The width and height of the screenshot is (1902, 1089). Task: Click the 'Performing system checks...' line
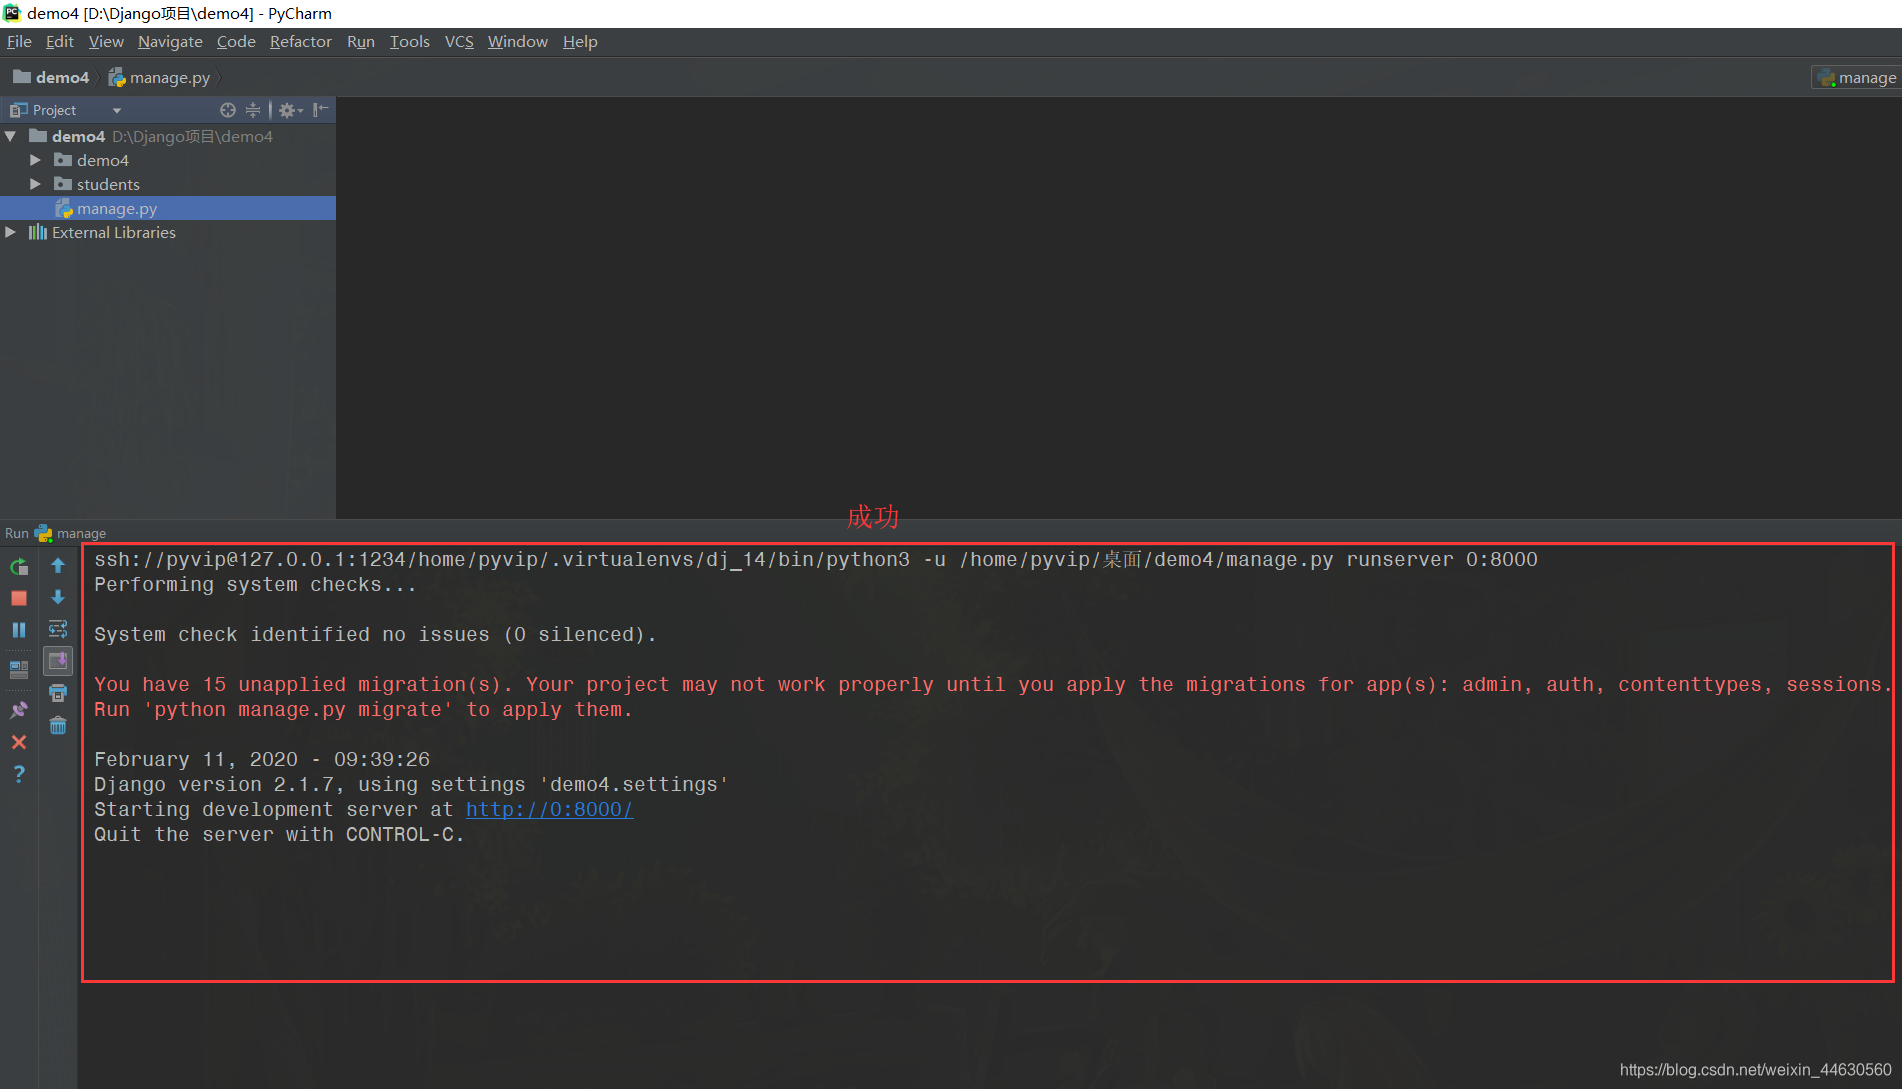click(x=255, y=584)
